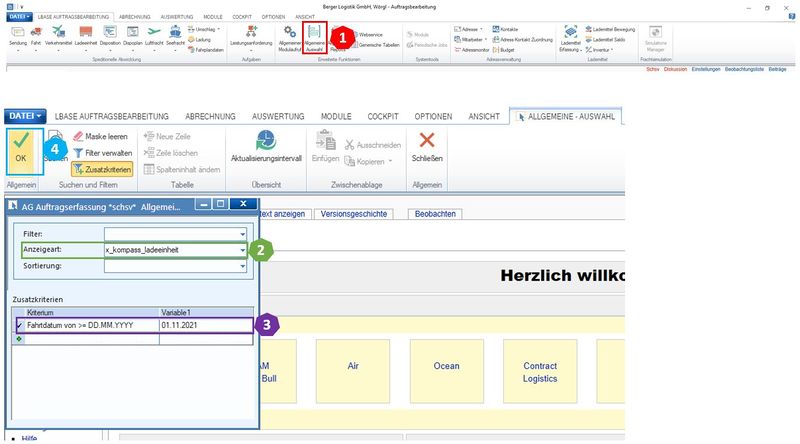Open the Air tile

(x=353, y=371)
